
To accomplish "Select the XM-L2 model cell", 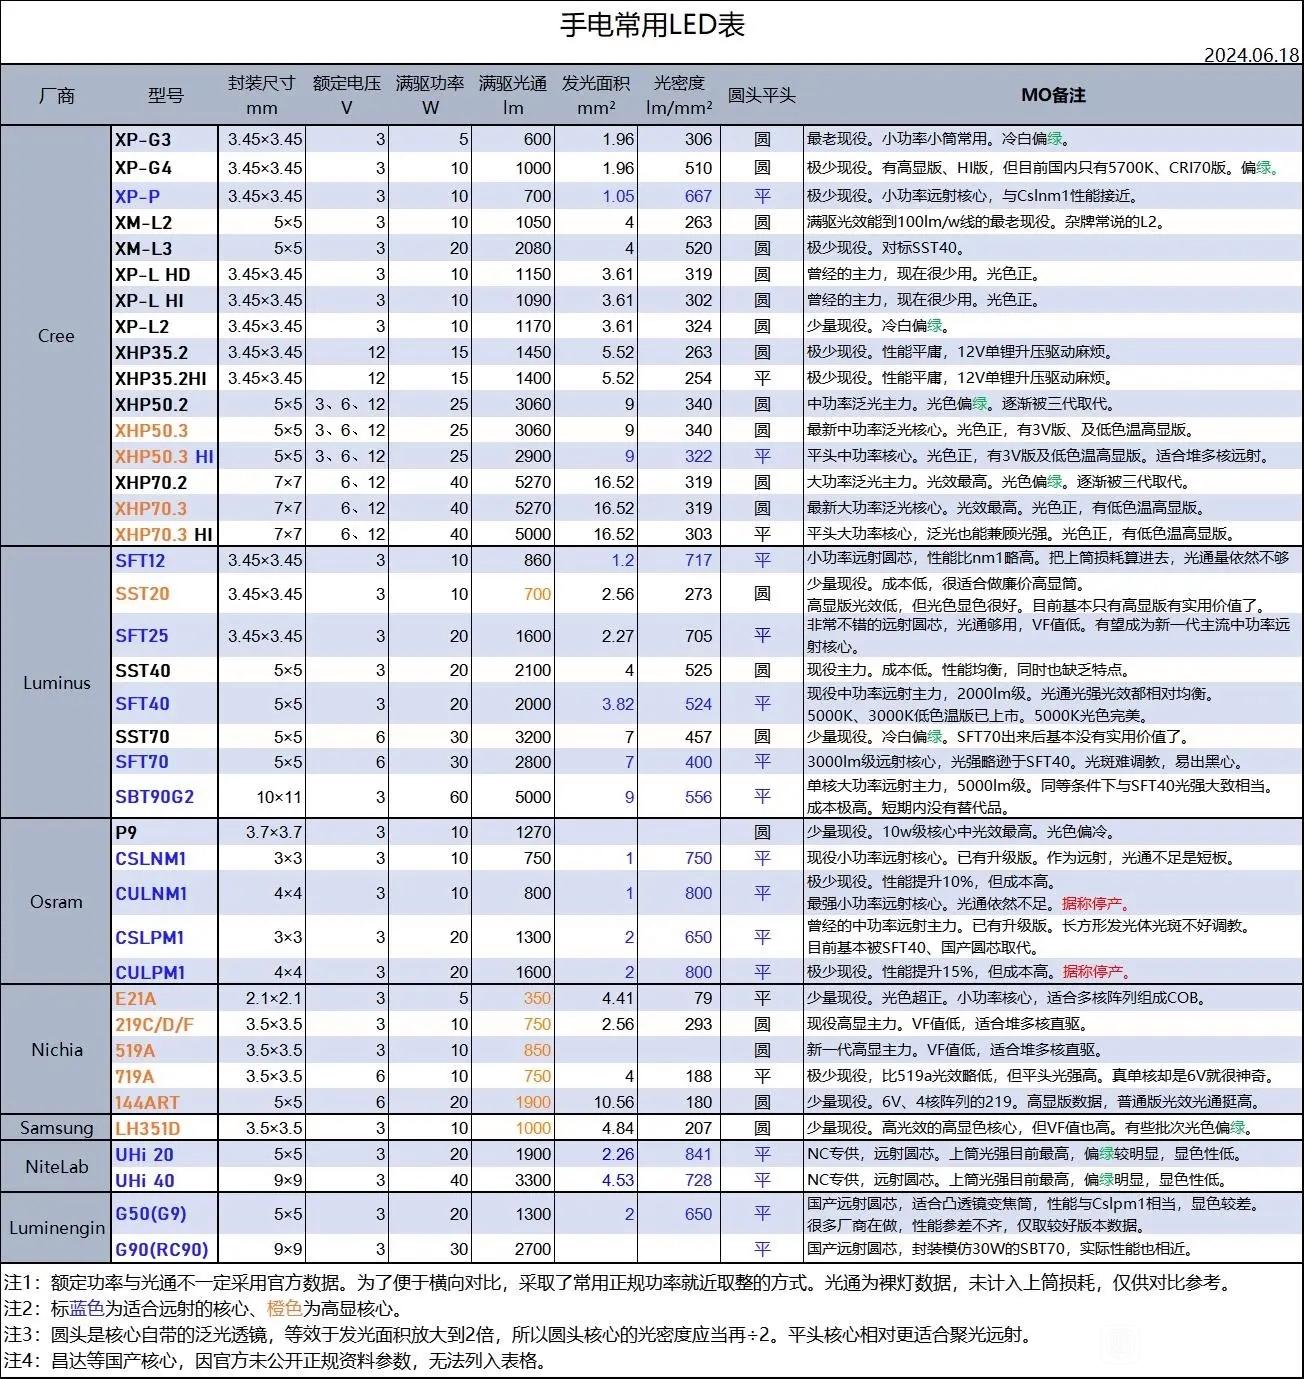I will click(x=165, y=222).
